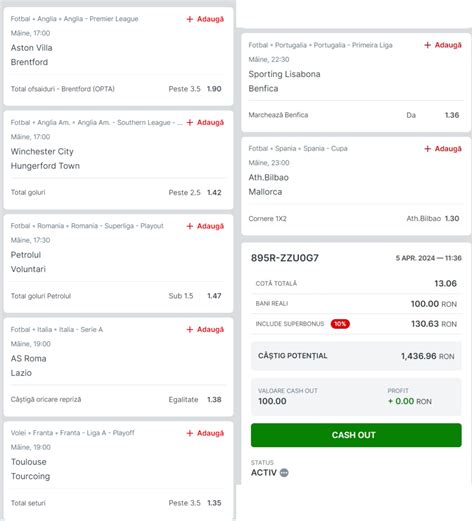This screenshot has width=474, height=521.
Task: Select Peste 3.5 odds 1.90 for Brentford offsides
Action: click(x=195, y=89)
